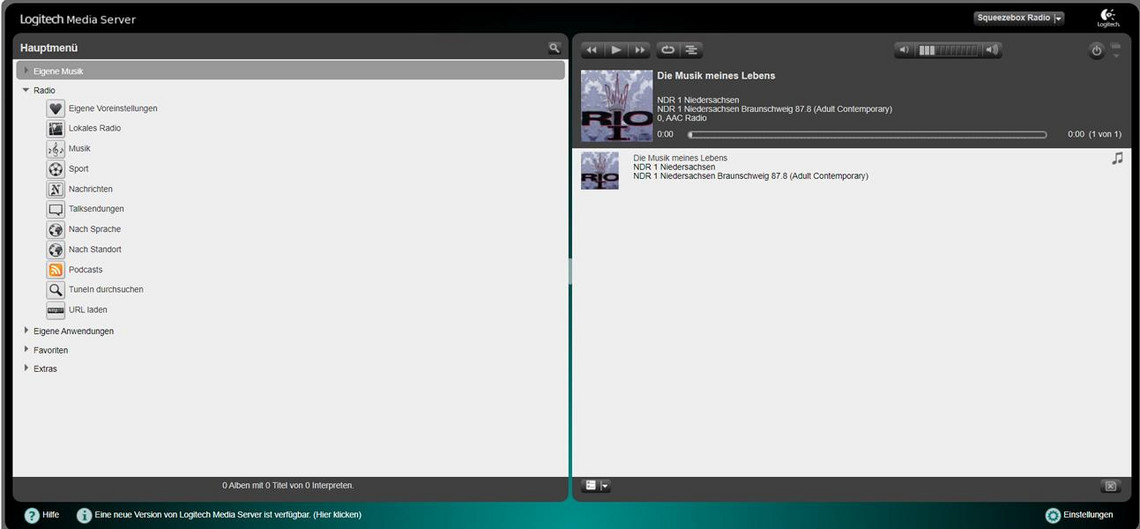This screenshot has width=1140, height=529.
Task: Open the Talksendungen speech bubble icon
Action: click(x=55, y=209)
